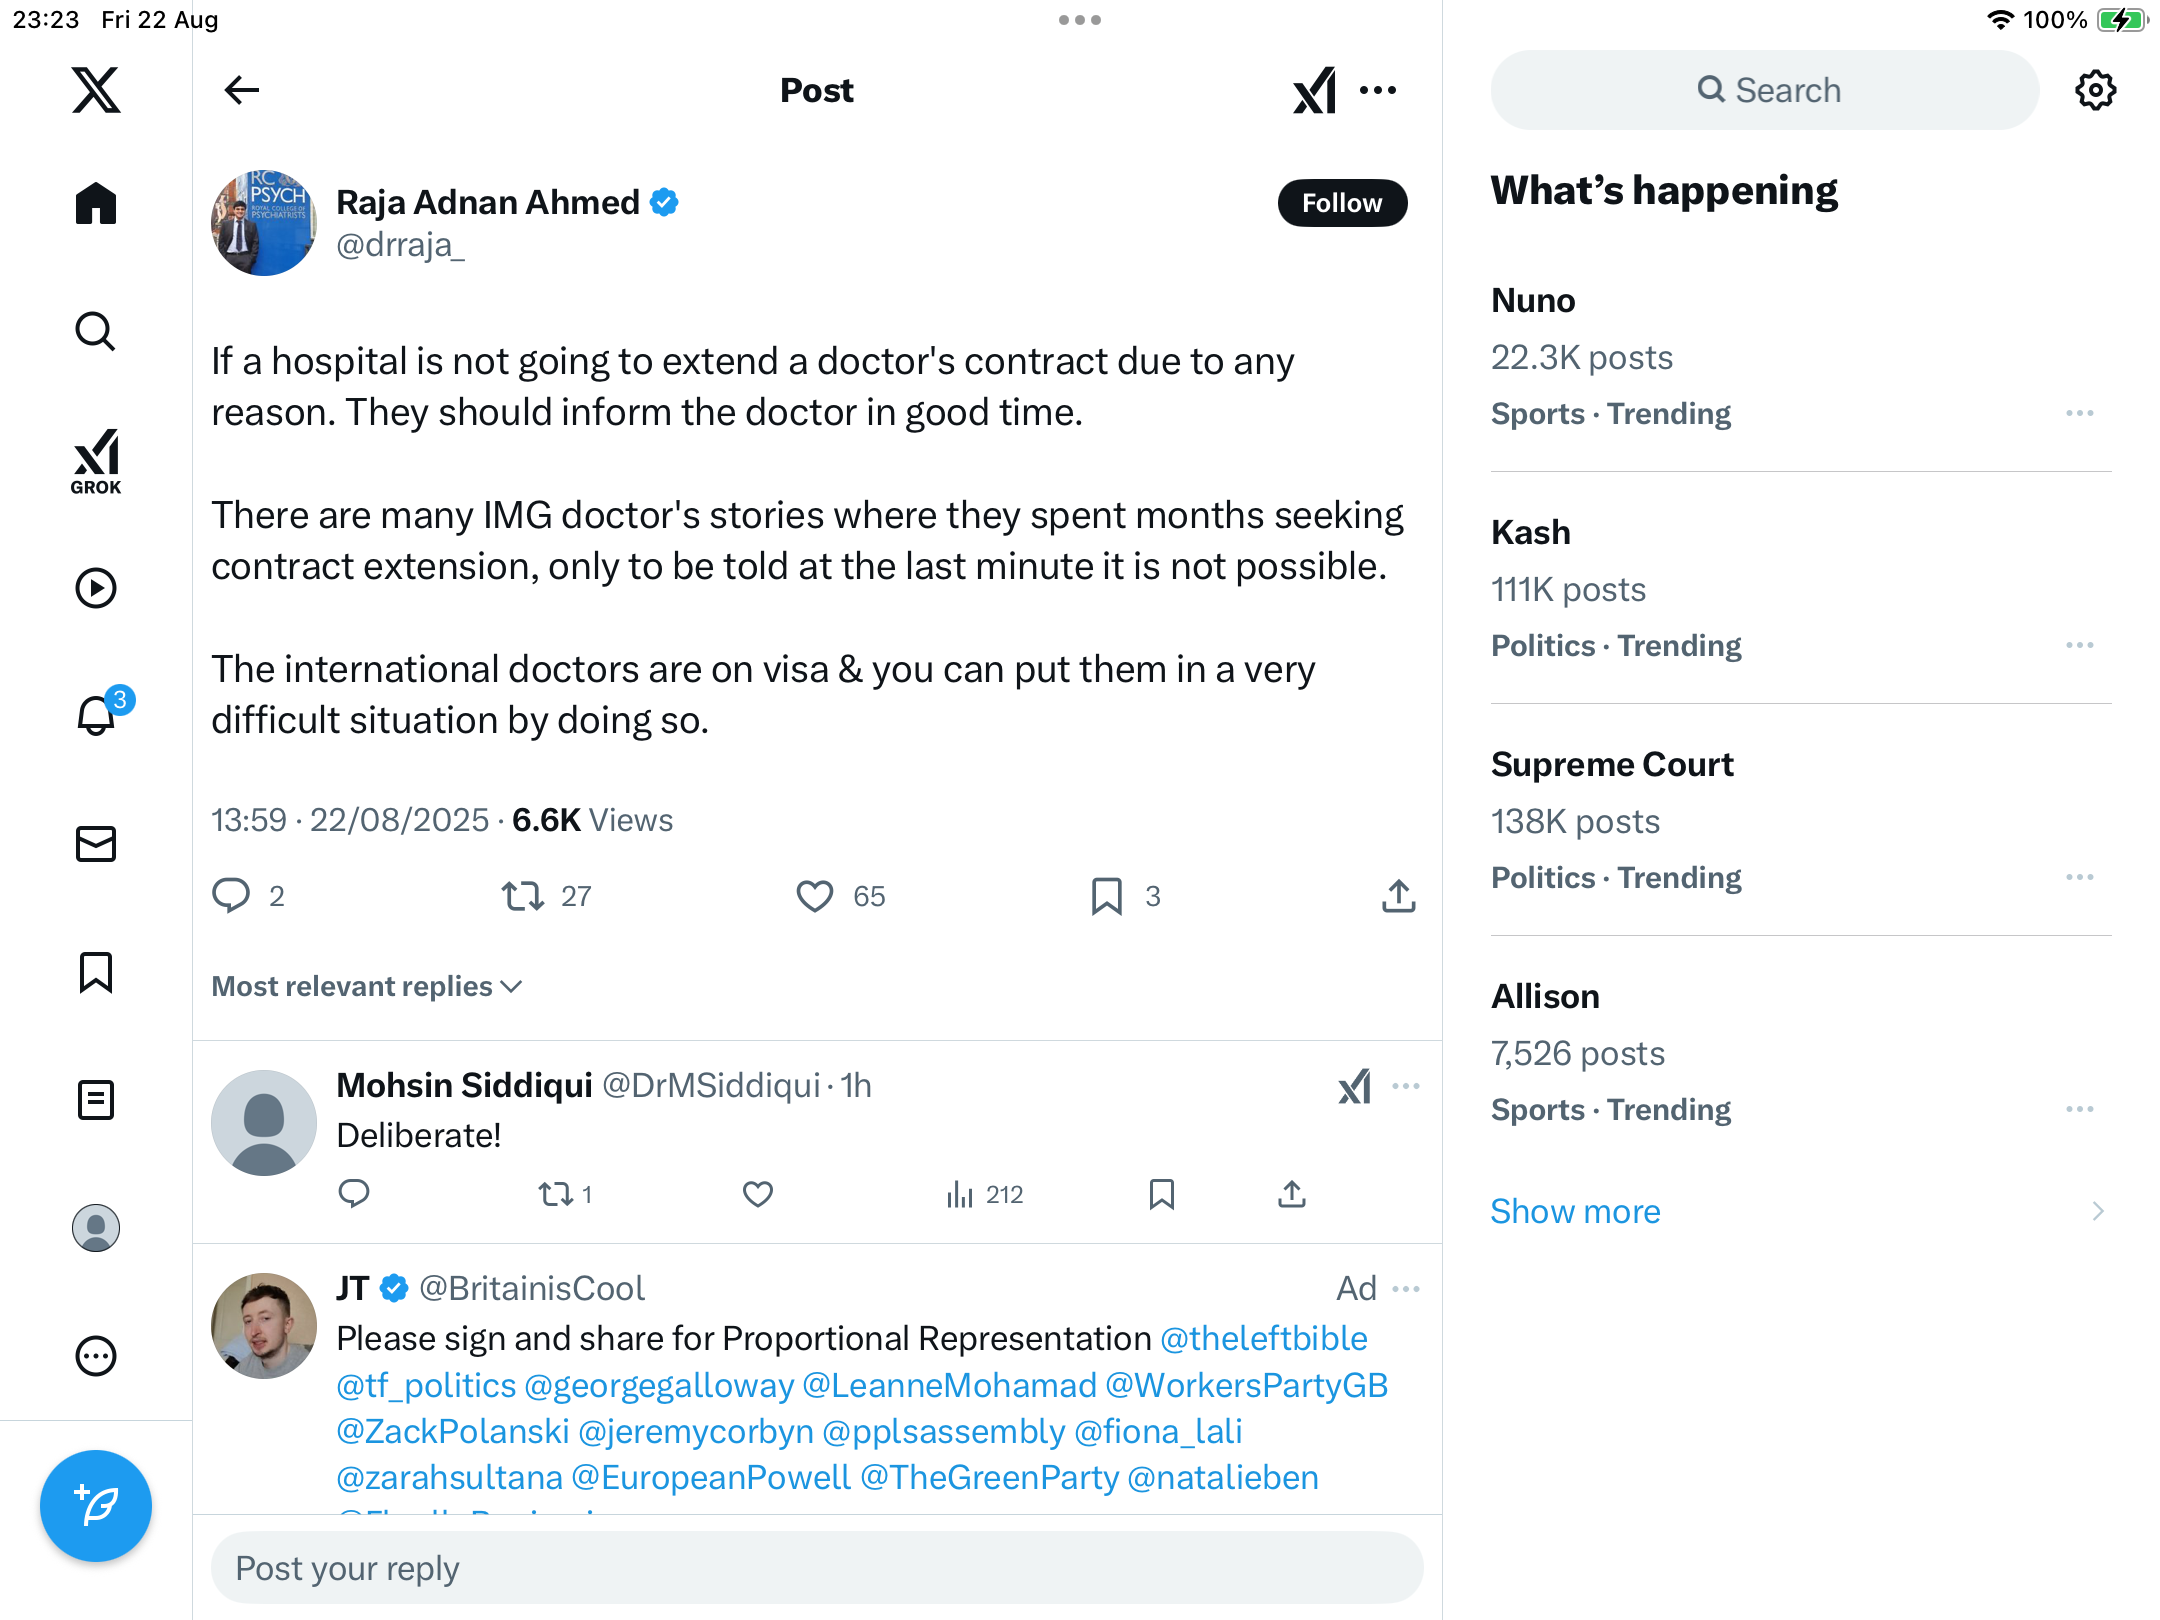
Task: Go to Home in sidebar
Action: point(96,204)
